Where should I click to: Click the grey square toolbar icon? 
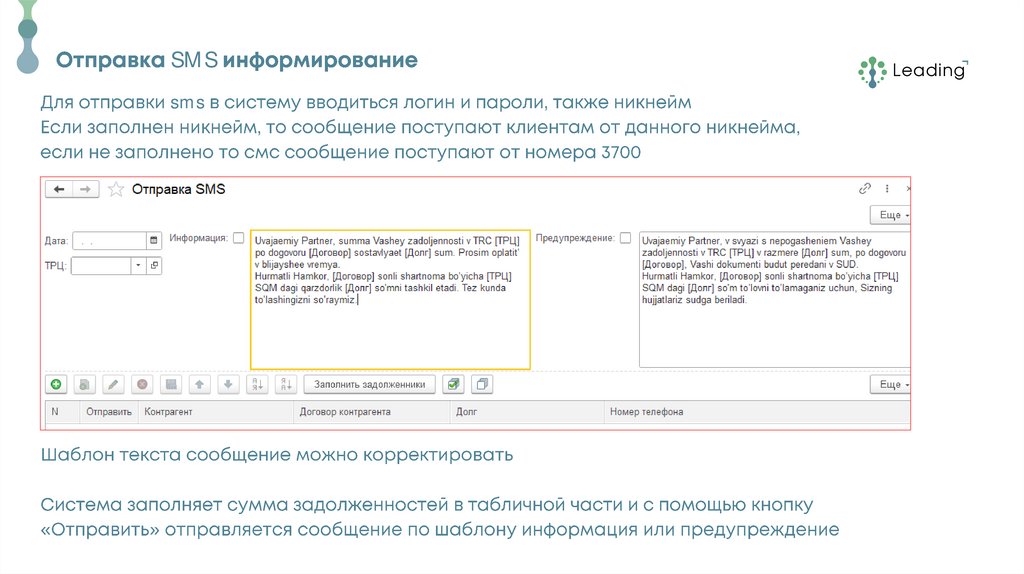171,385
